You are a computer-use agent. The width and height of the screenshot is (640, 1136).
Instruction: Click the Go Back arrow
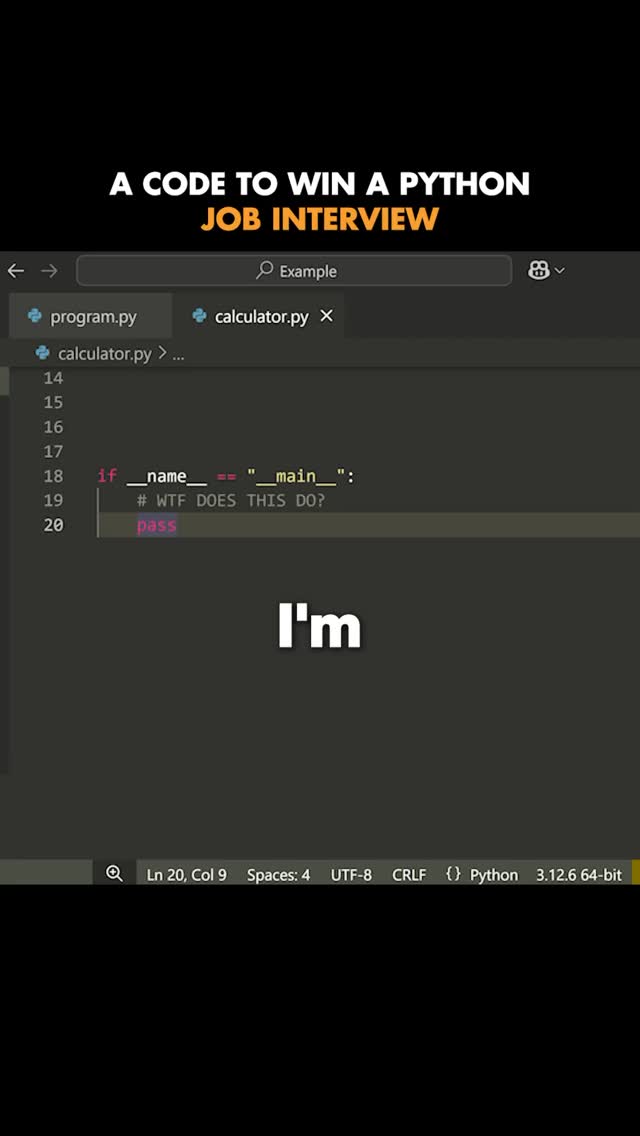point(16,271)
